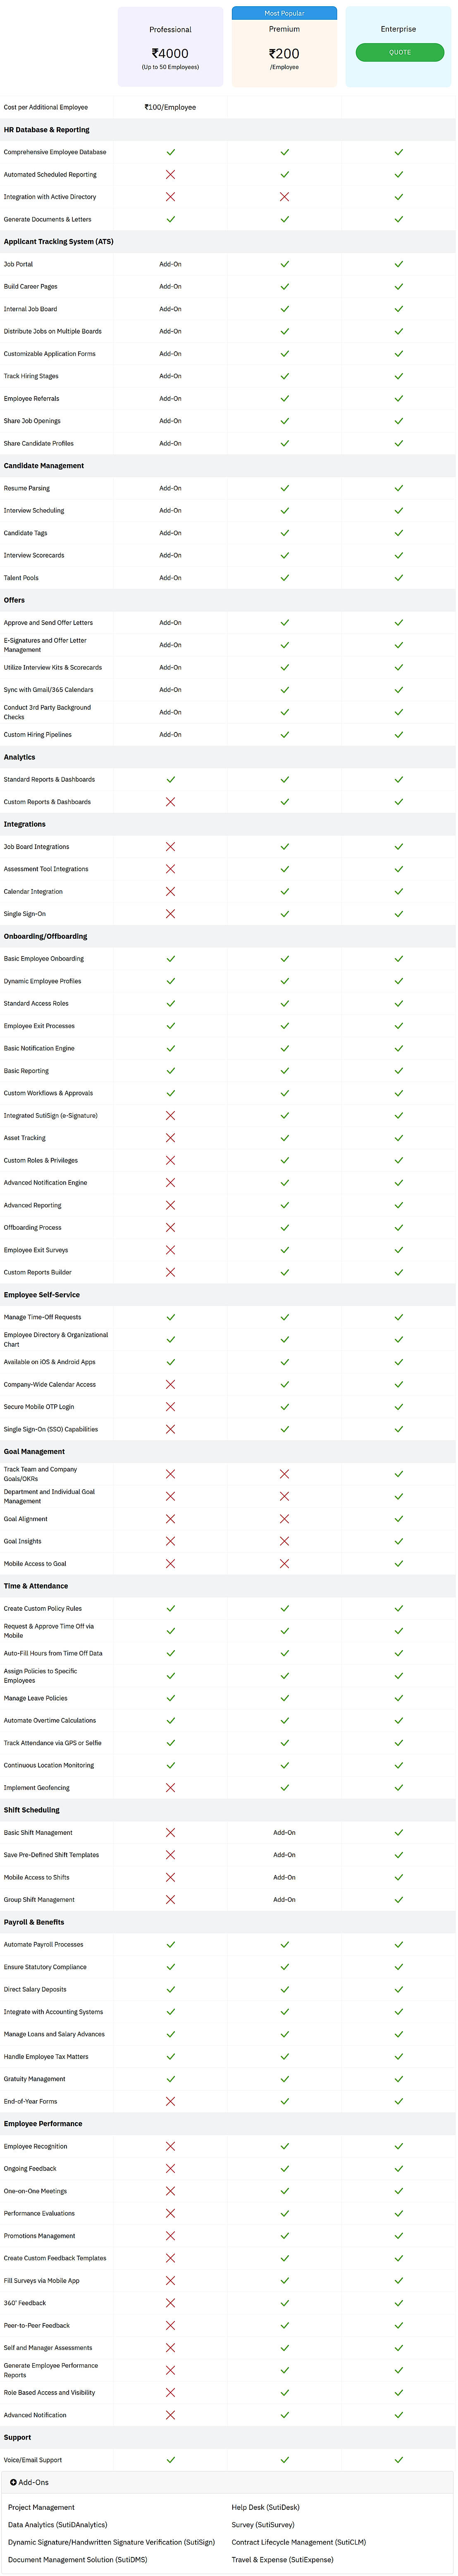Click Premium's Add-On label for Basic Shift Management
The height and width of the screenshot is (2576, 458).
[x=284, y=1833]
